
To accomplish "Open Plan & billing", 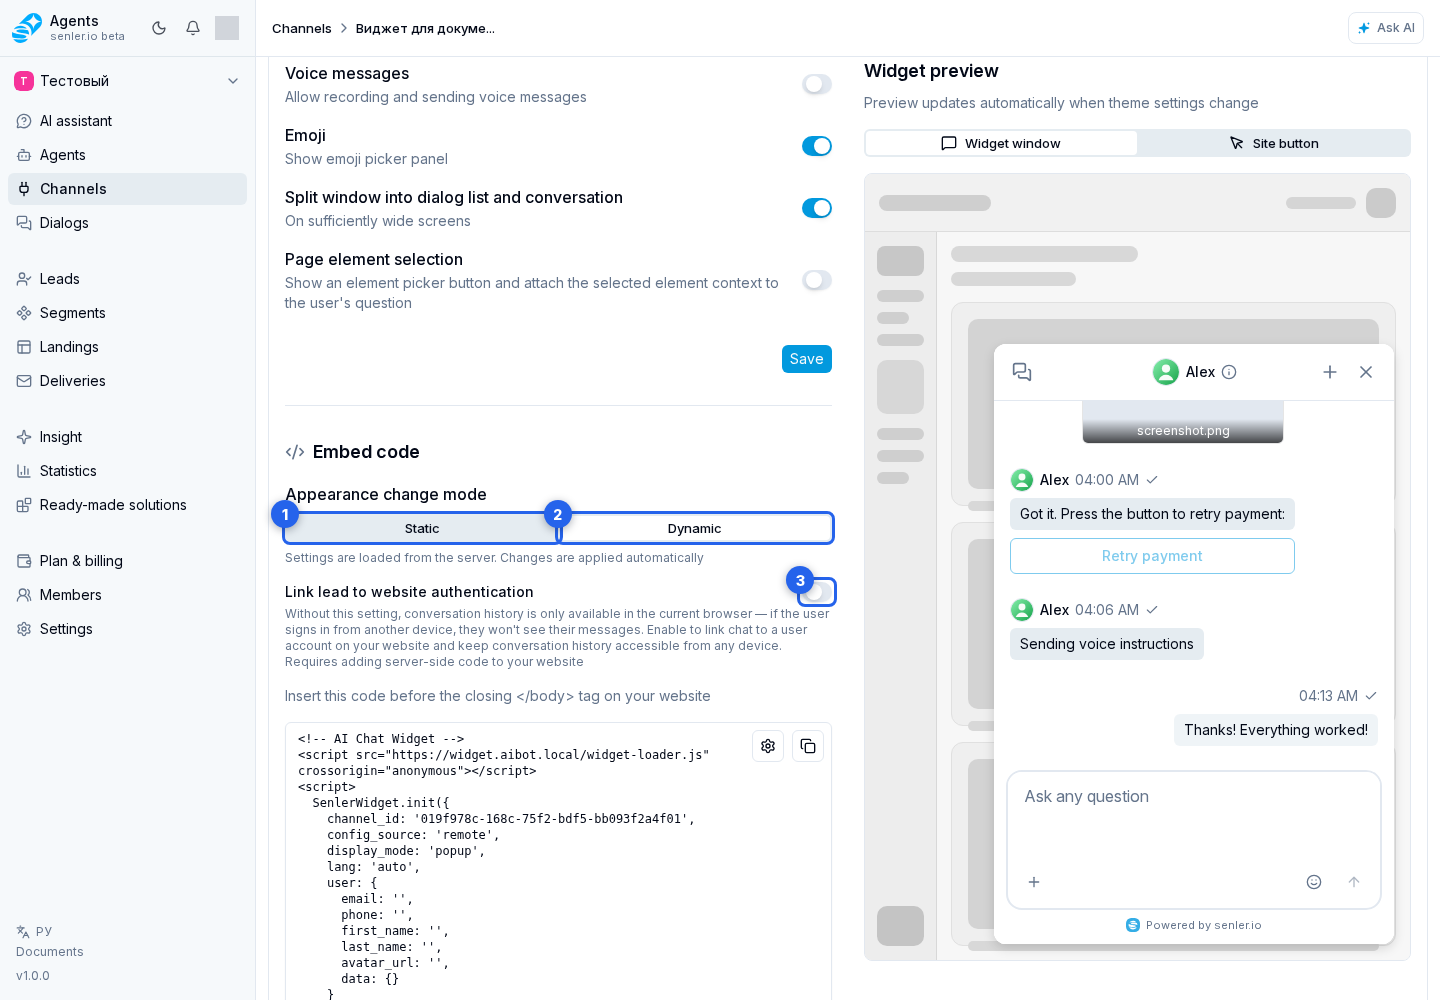I will tap(127, 561).
